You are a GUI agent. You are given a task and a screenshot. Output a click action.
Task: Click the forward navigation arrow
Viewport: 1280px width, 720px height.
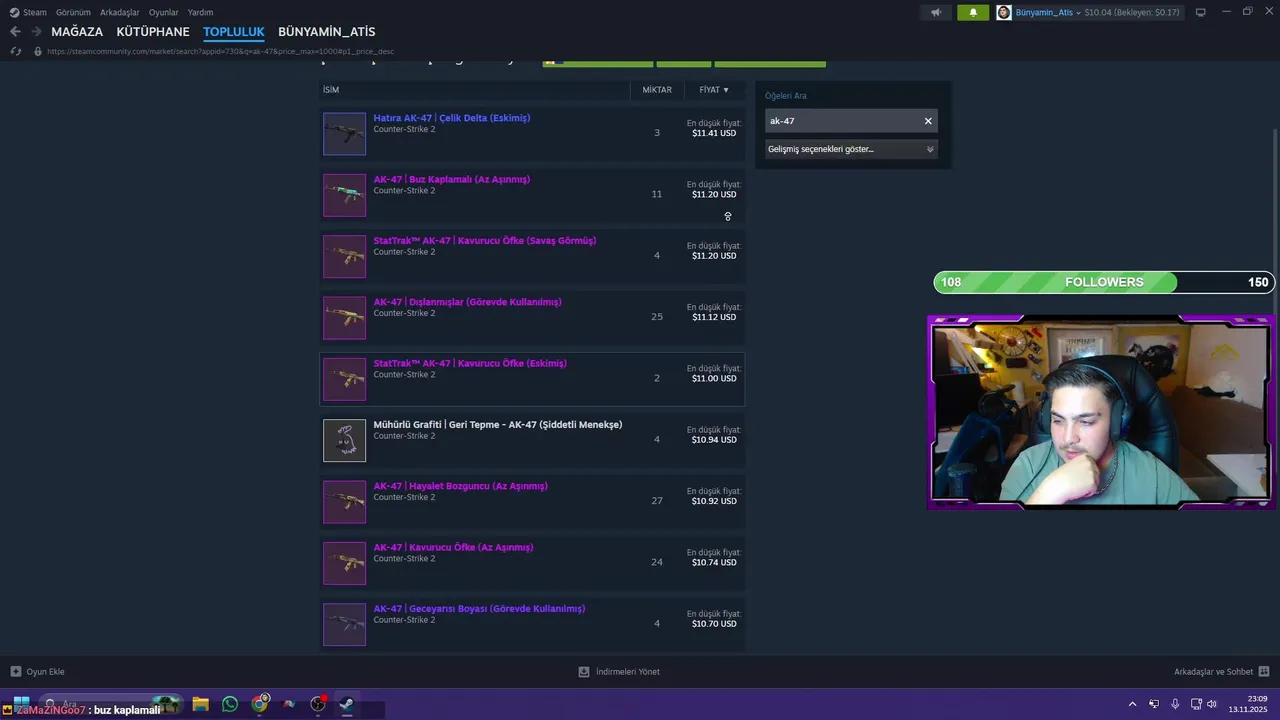36,32
